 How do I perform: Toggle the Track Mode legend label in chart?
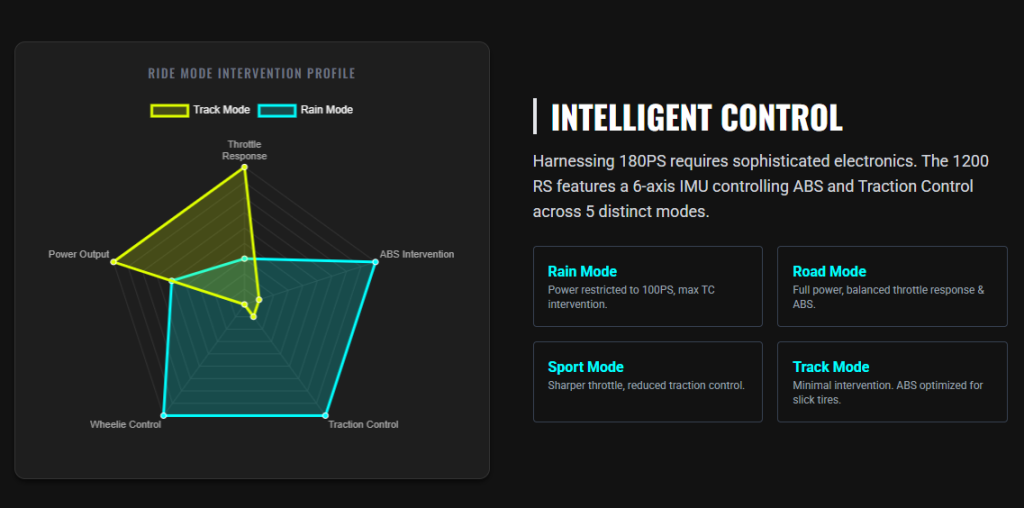221,110
